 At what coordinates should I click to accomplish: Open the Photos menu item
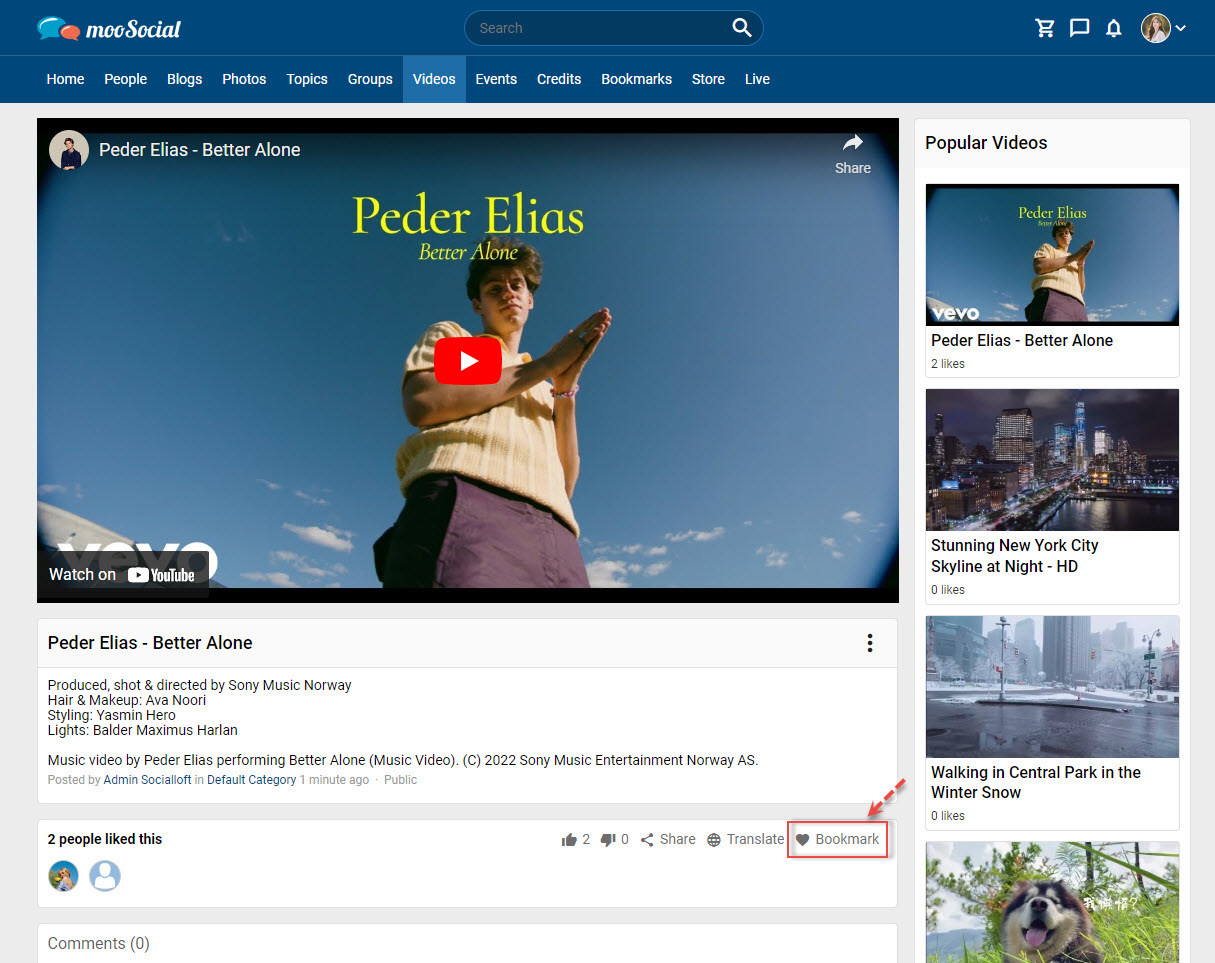pos(244,79)
